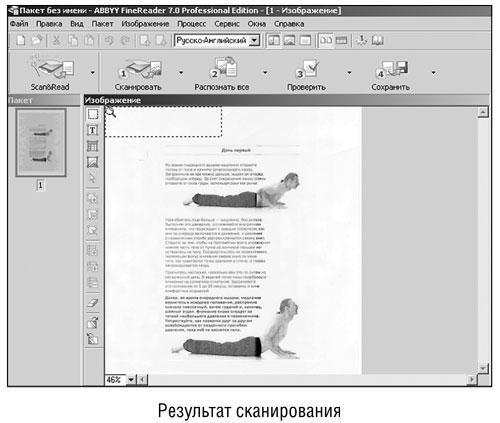Select the picture block tool
500x423 pixels.
[x=92, y=162]
